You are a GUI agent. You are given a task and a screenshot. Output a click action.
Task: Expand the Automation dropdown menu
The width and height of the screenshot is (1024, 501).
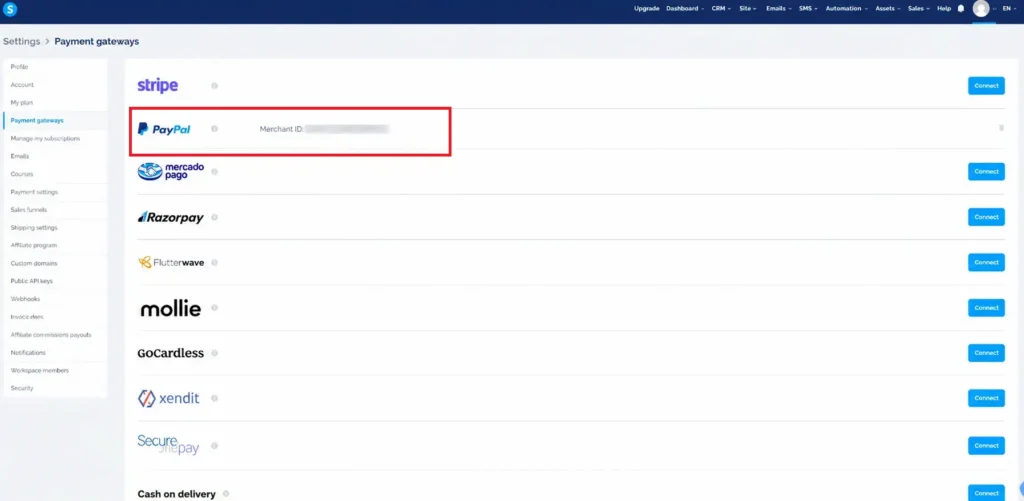point(846,8)
